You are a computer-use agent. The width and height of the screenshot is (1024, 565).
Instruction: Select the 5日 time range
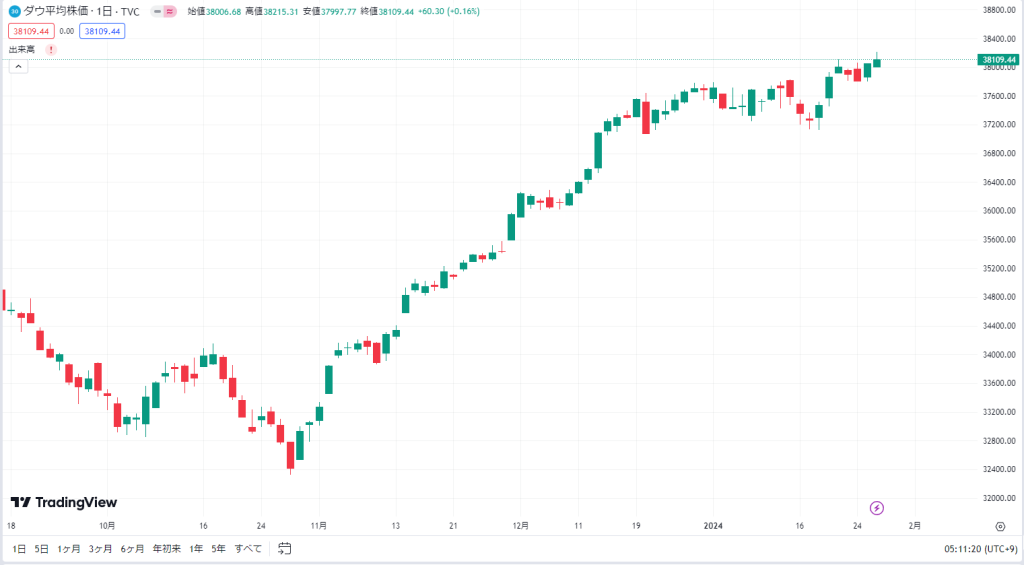pos(41,549)
